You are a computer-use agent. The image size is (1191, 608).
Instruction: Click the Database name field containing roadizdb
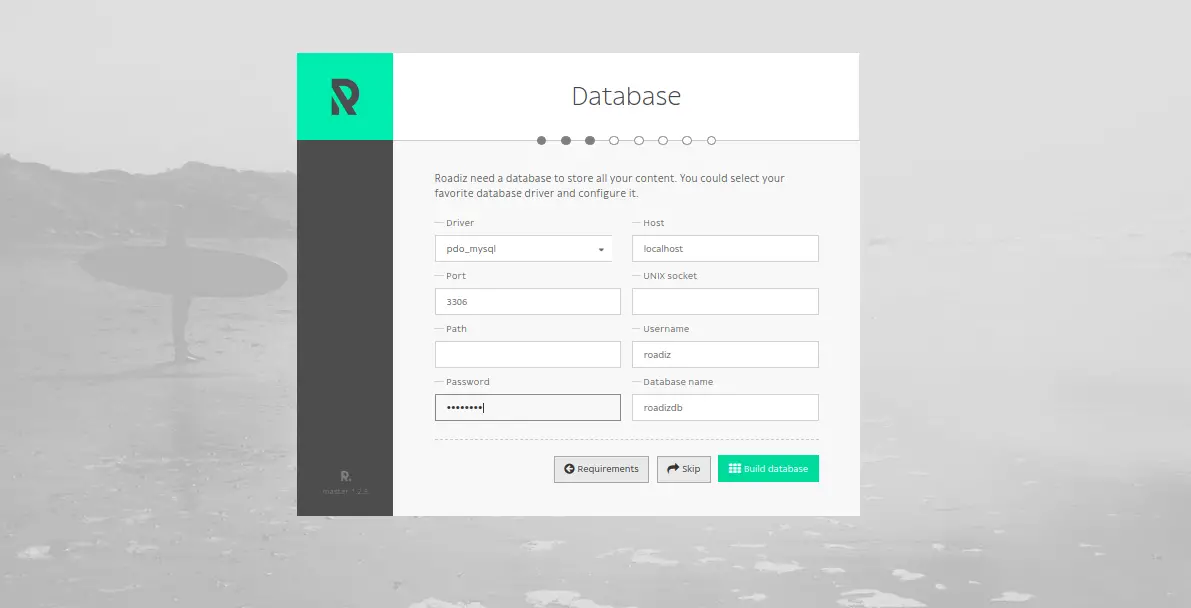tap(725, 407)
